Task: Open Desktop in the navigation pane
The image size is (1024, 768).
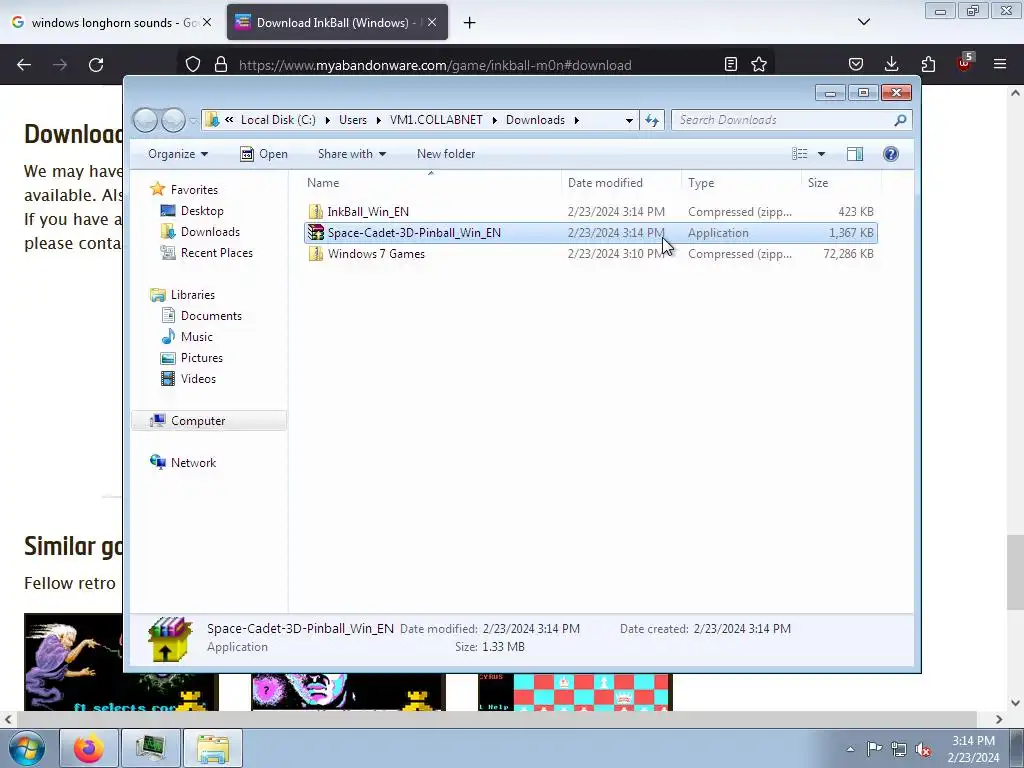Action: coord(202,211)
